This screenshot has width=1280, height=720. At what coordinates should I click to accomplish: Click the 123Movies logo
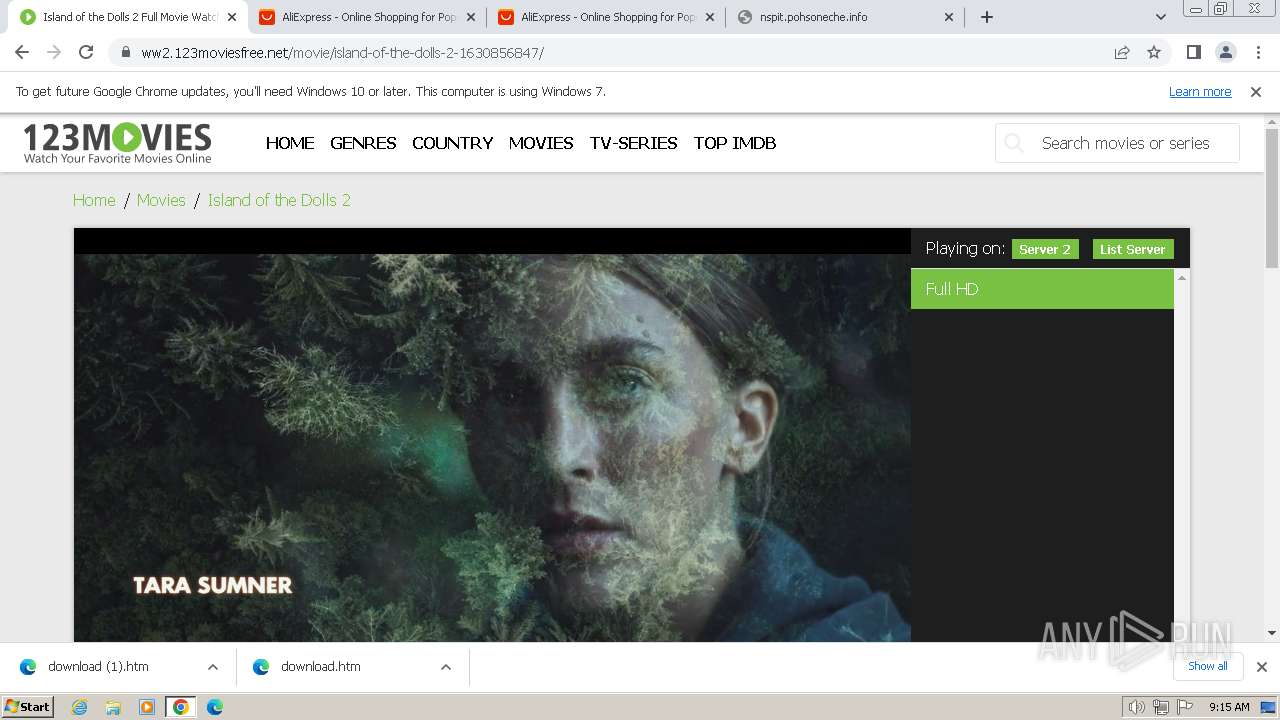117,143
